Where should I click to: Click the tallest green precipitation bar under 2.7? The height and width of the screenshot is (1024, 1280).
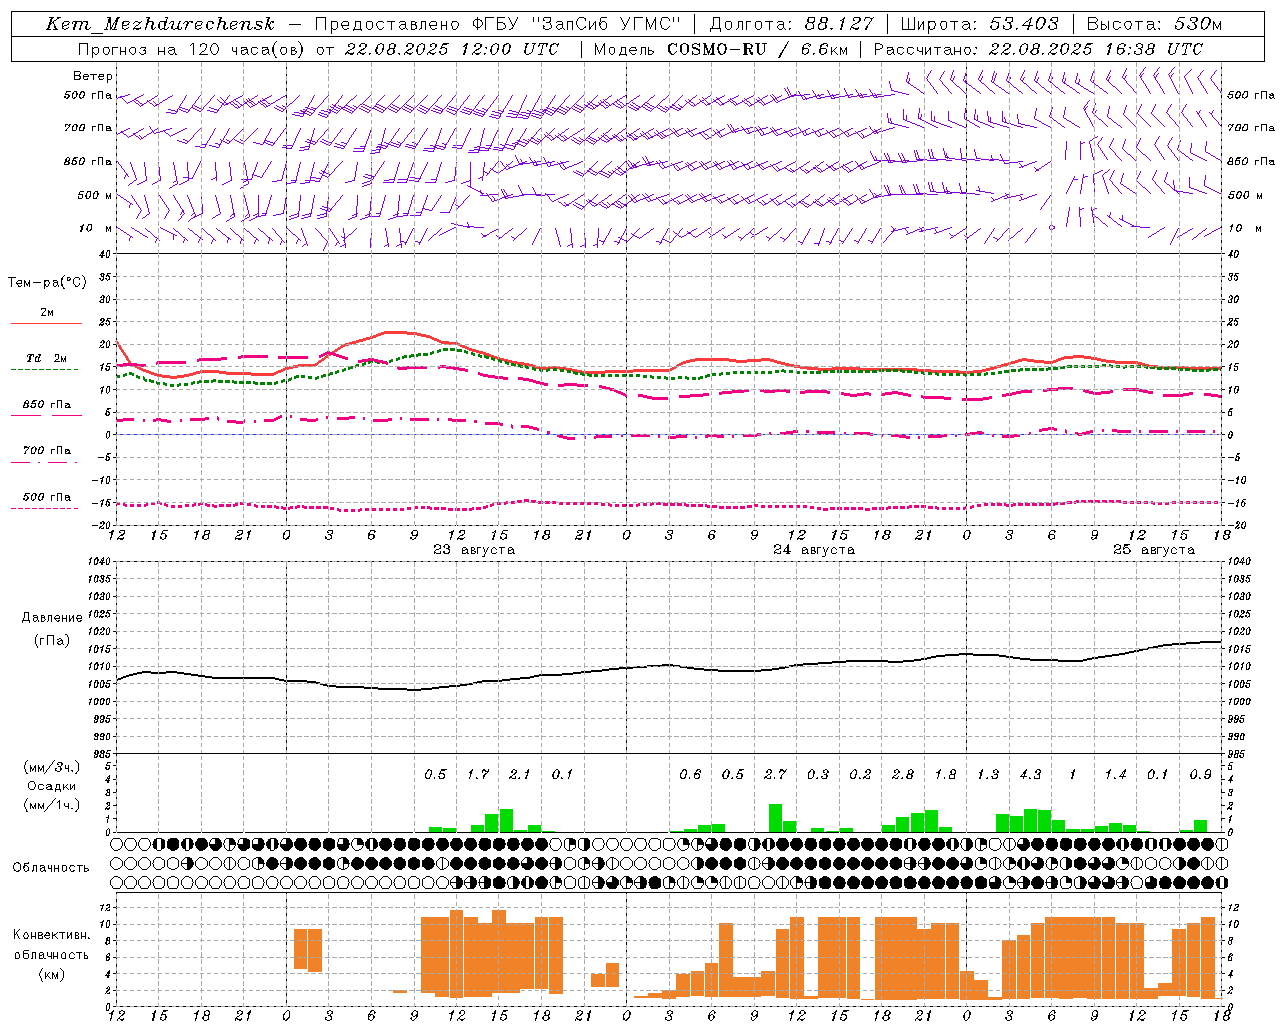click(x=775, y=818)
